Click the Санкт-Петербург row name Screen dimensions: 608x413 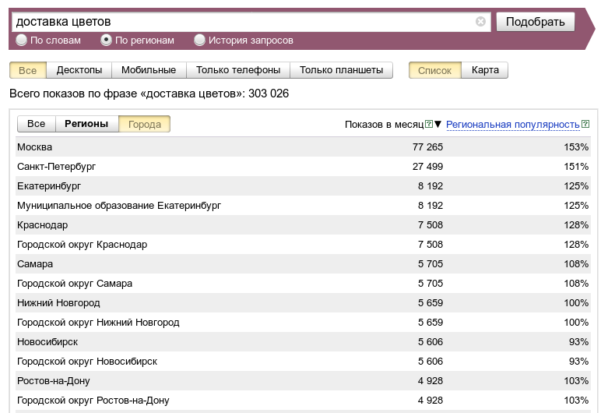coord(56,167)
